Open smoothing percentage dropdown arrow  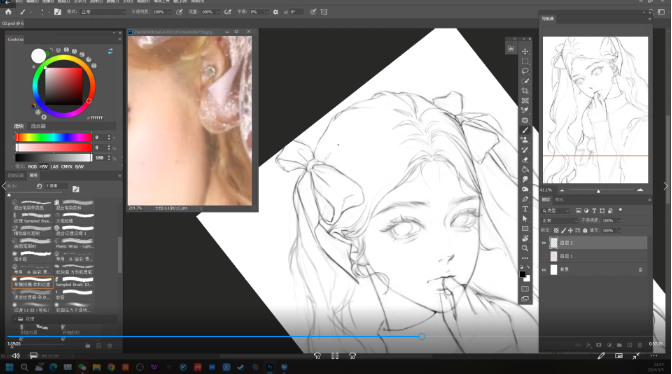[x=267, y=12]
